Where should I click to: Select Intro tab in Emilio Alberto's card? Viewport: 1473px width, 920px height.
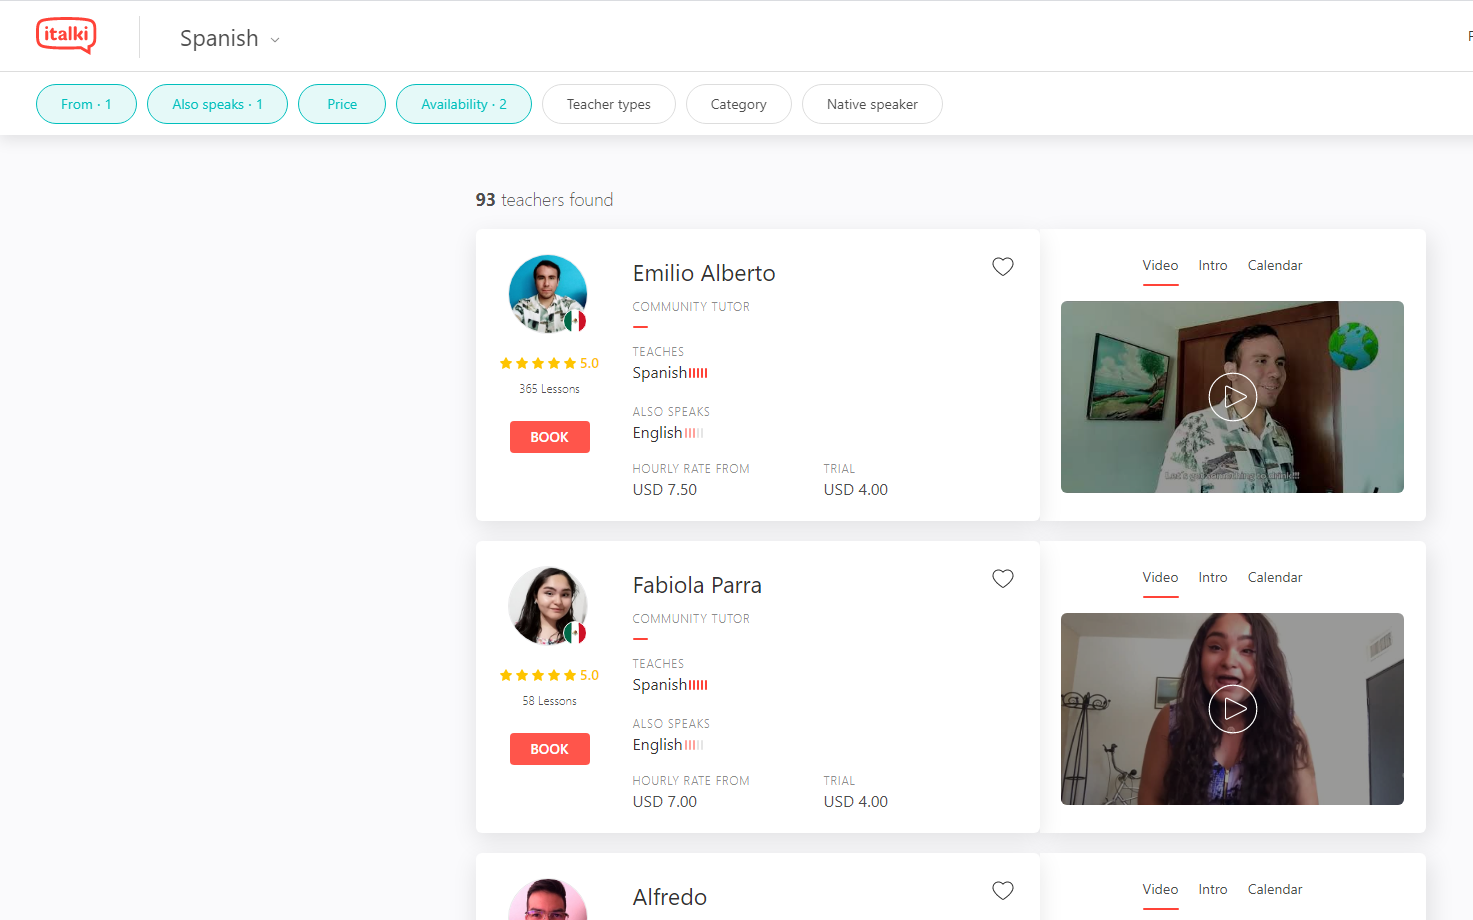coord(1213,265)
